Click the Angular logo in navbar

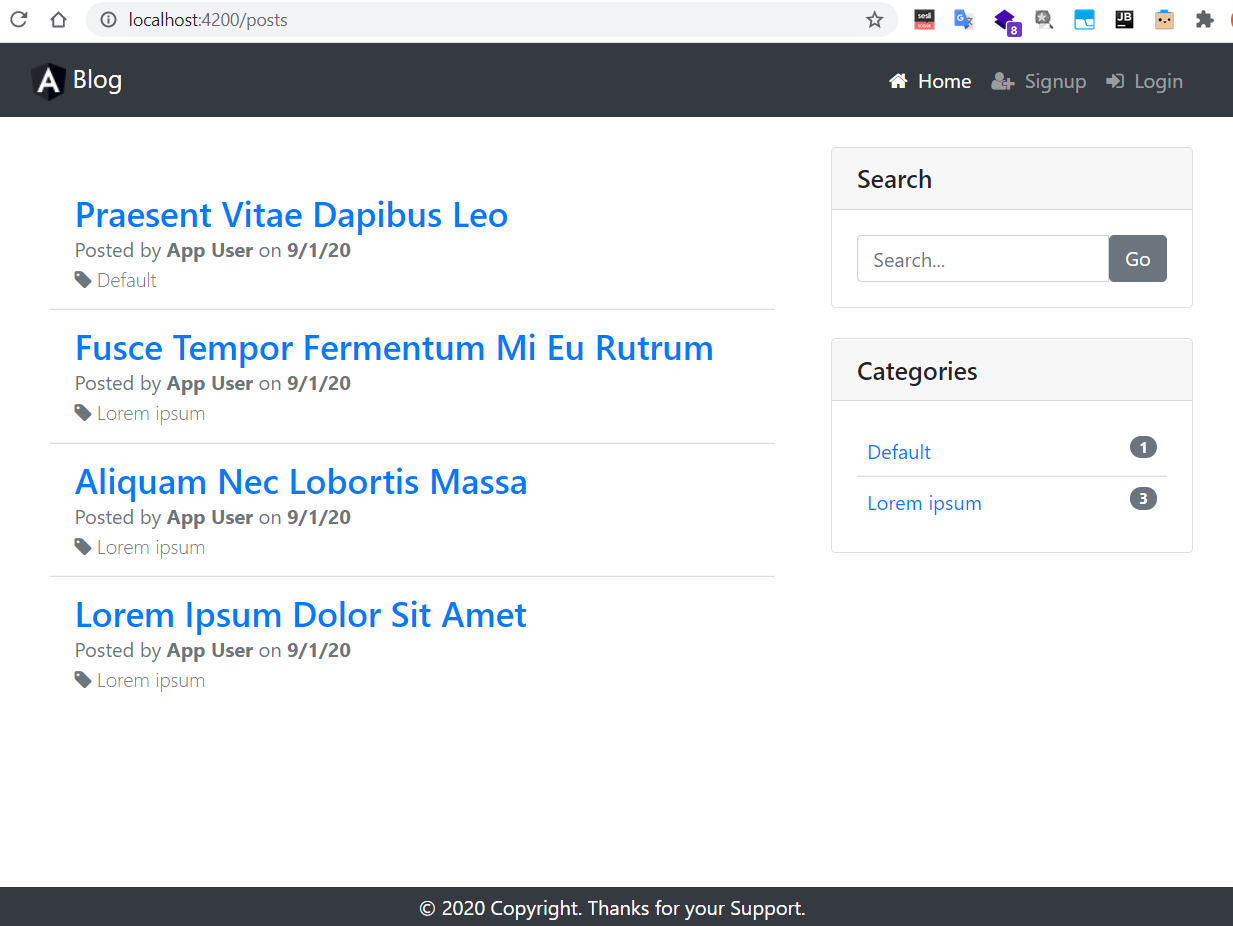(x=48, y=81)
